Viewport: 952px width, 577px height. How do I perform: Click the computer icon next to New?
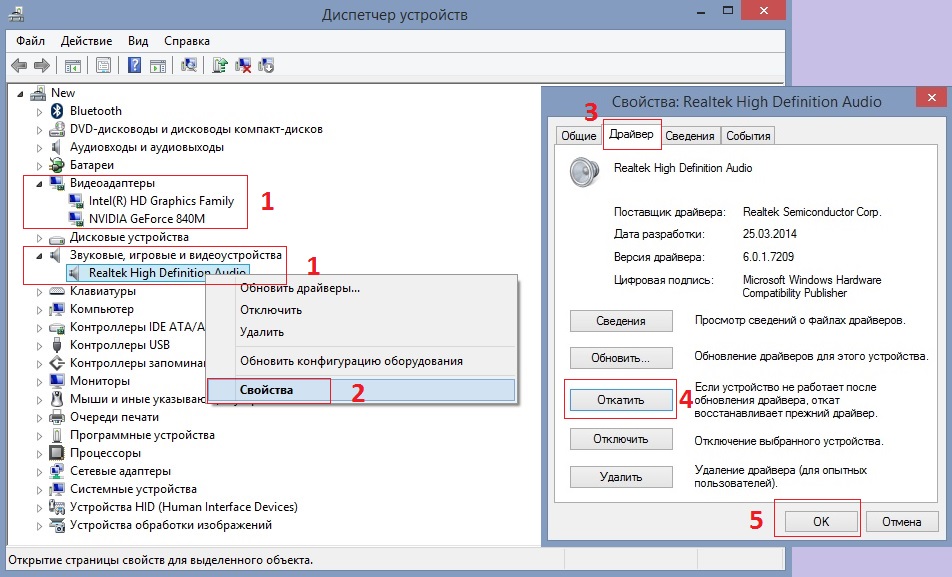38,93
